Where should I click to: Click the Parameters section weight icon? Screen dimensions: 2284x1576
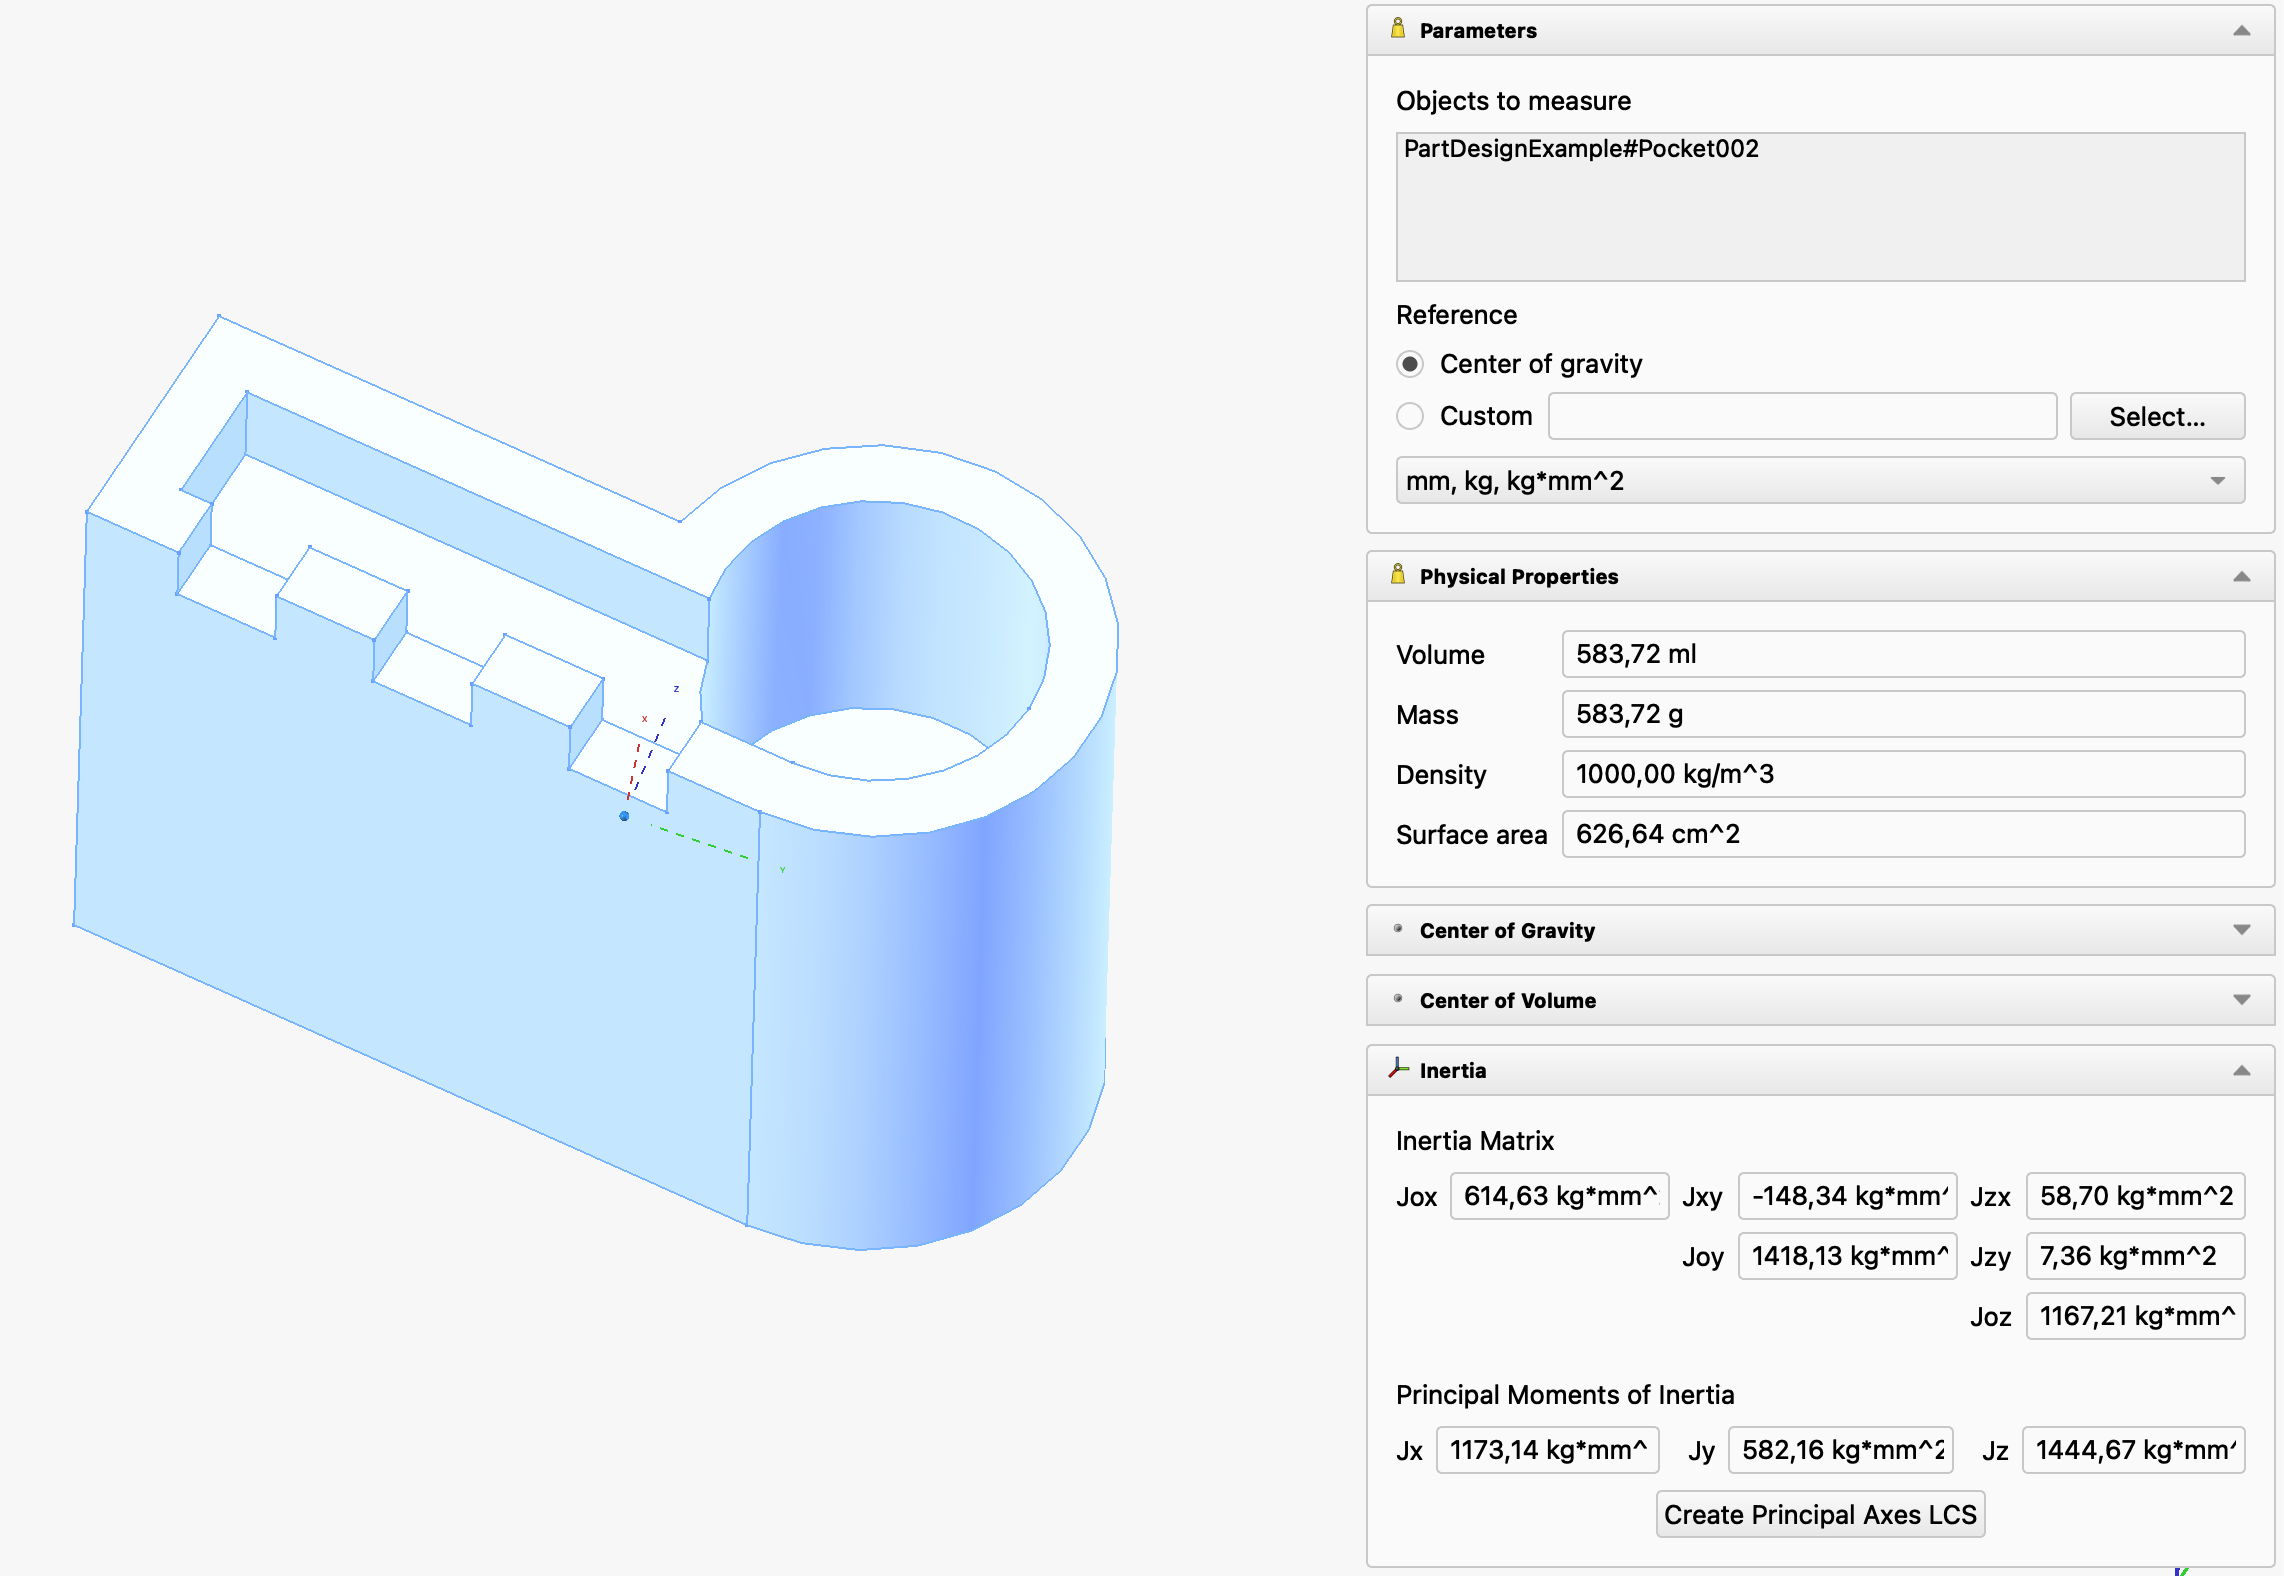click(1398, 29)
